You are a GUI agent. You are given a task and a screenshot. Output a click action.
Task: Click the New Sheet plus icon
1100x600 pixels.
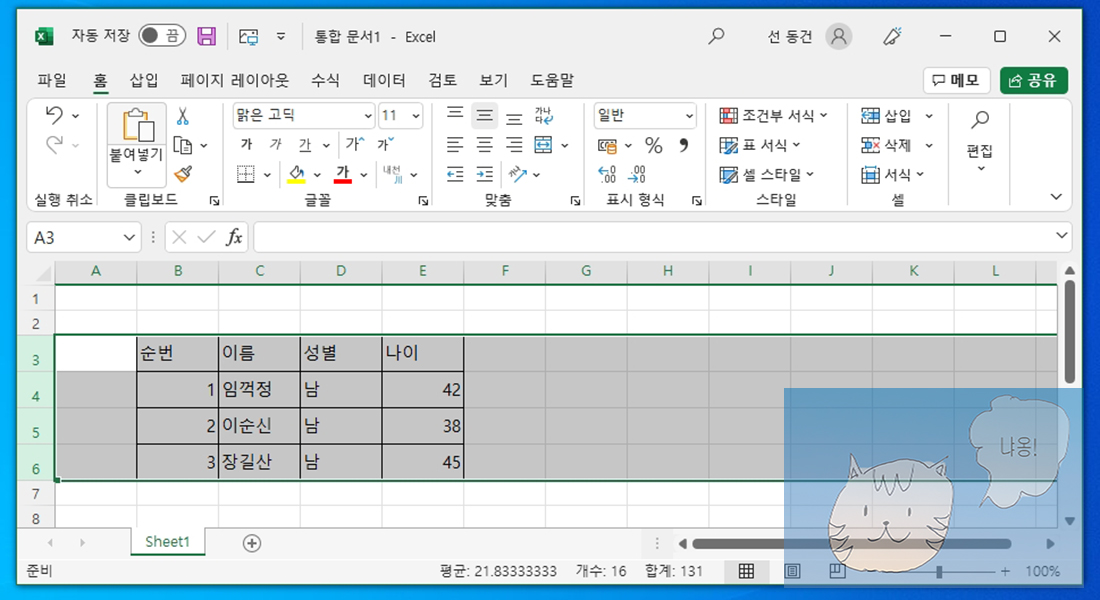click(252, 542)
